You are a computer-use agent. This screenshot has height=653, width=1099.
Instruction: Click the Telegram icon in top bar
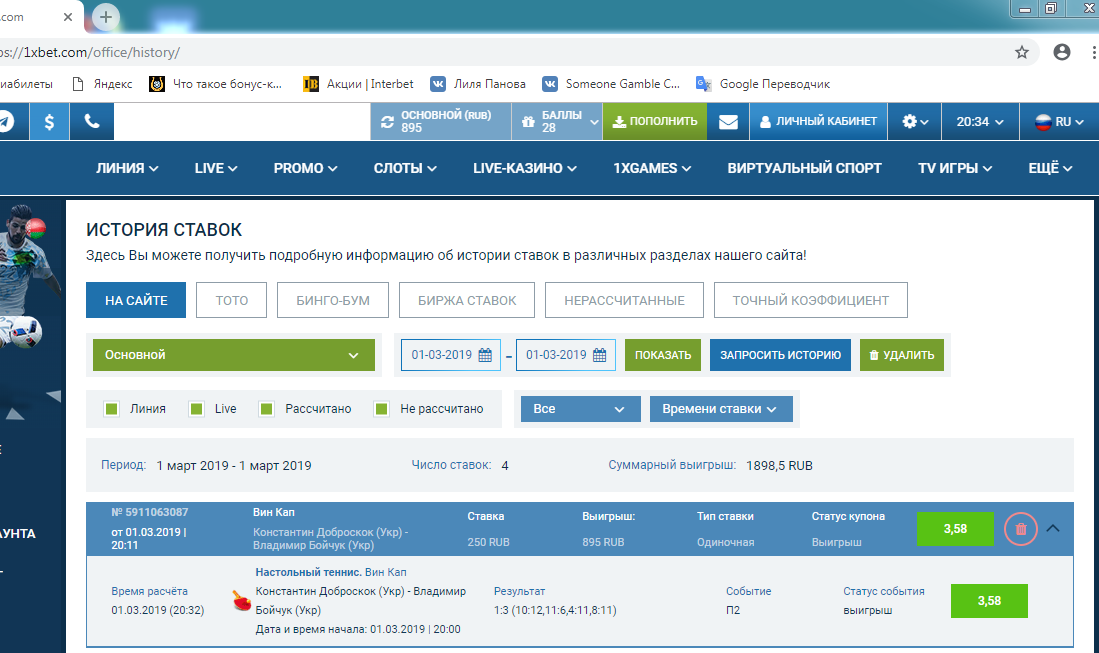click(x=6, y=121)
